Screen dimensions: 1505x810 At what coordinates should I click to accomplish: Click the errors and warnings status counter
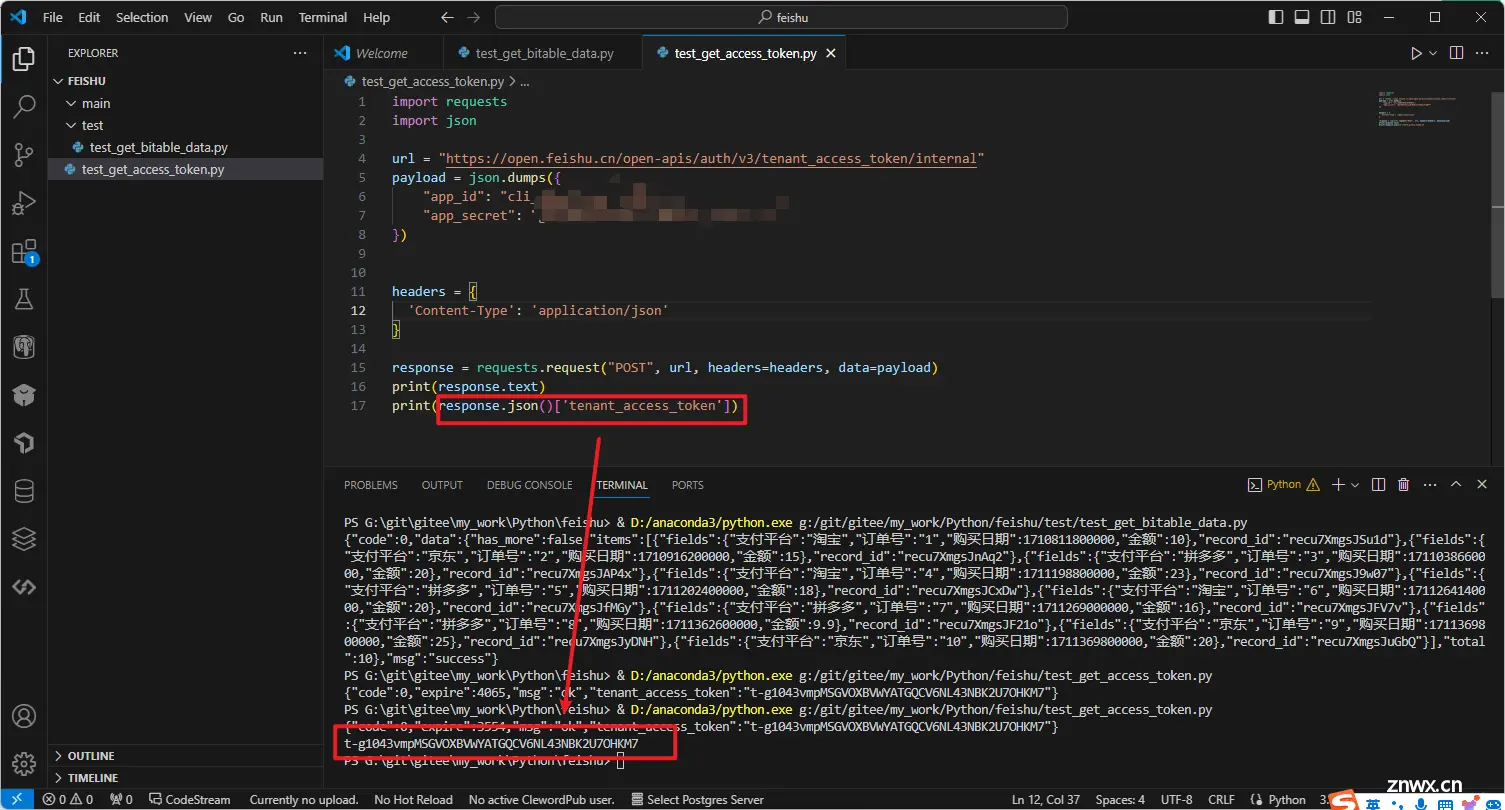point(68,799)
